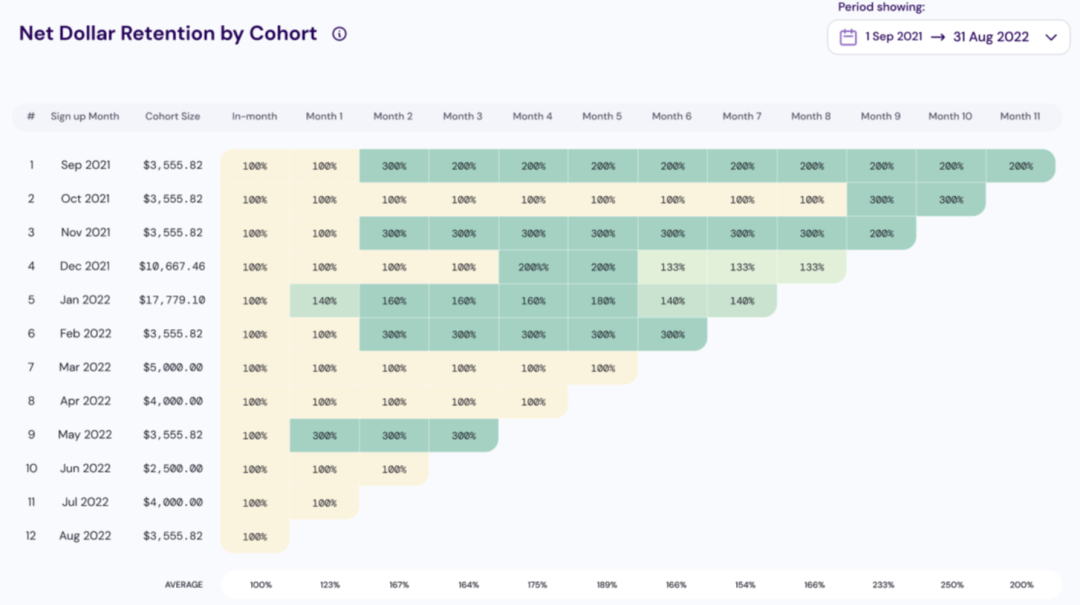Expand the period date range dropdown chevron

(x=1051, y=37)
